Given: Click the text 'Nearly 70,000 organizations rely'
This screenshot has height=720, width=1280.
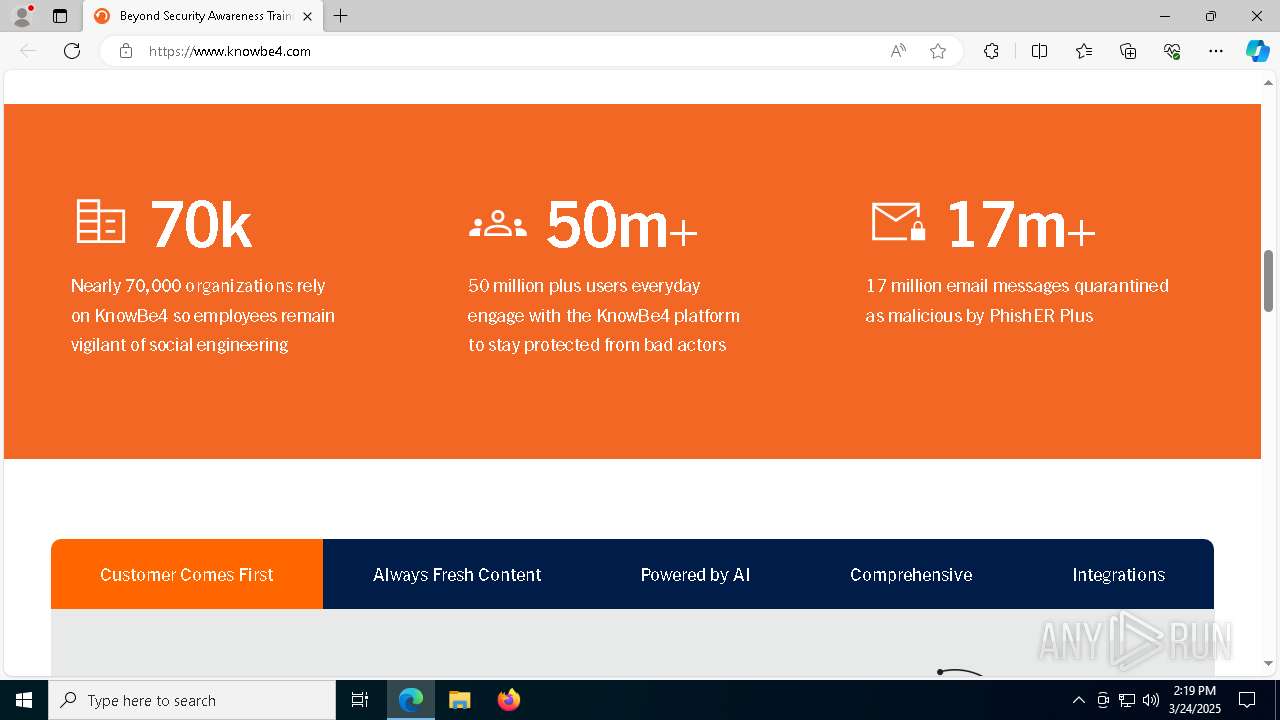Looking at the screenshot, I should [198, 286].
